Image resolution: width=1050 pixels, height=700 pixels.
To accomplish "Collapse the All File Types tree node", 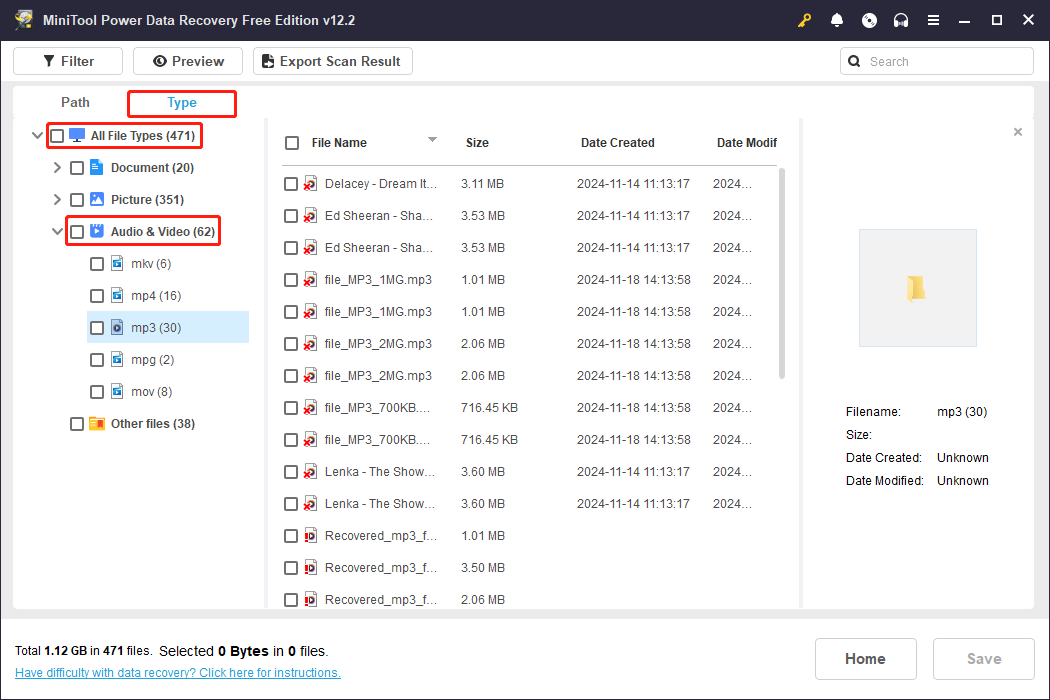I will (x=38, y=135).
